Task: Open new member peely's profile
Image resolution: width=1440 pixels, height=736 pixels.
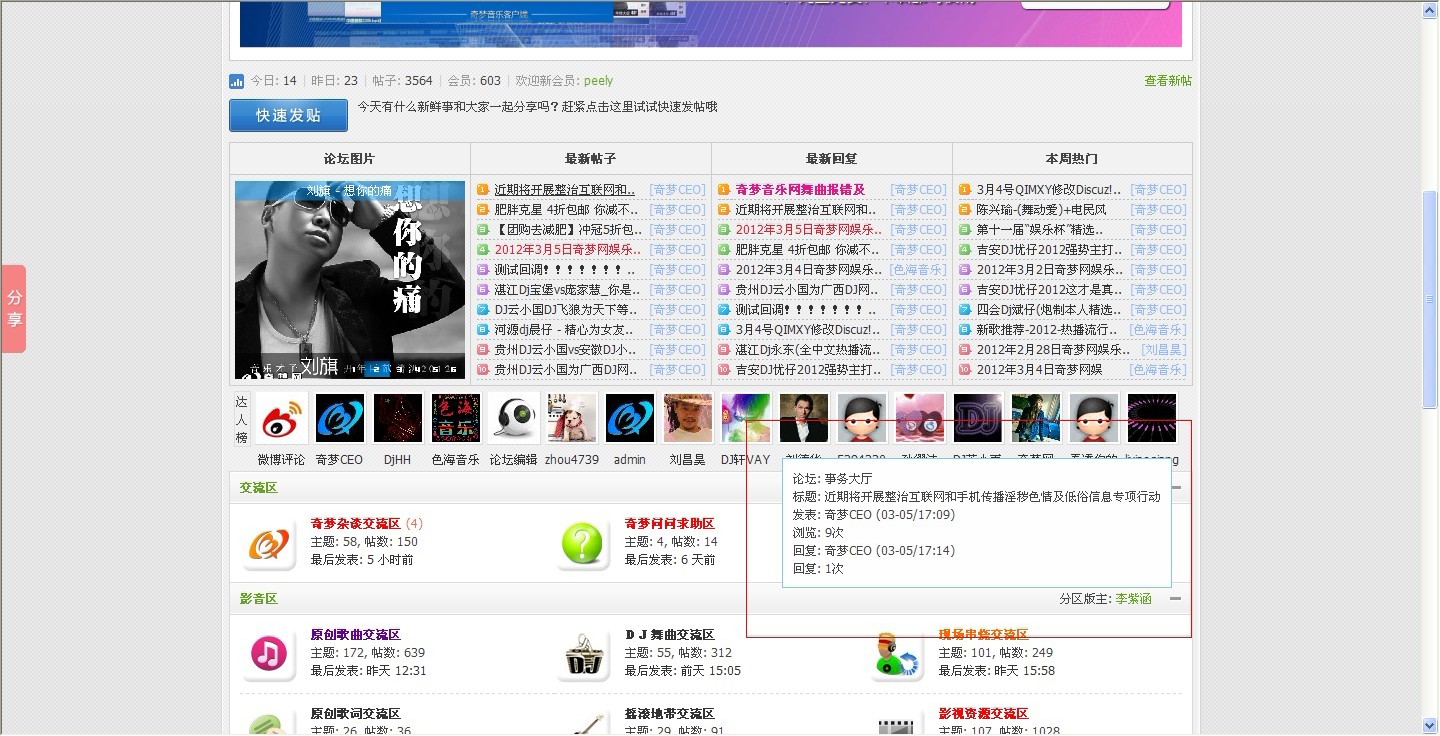Action: coord(598,81)
